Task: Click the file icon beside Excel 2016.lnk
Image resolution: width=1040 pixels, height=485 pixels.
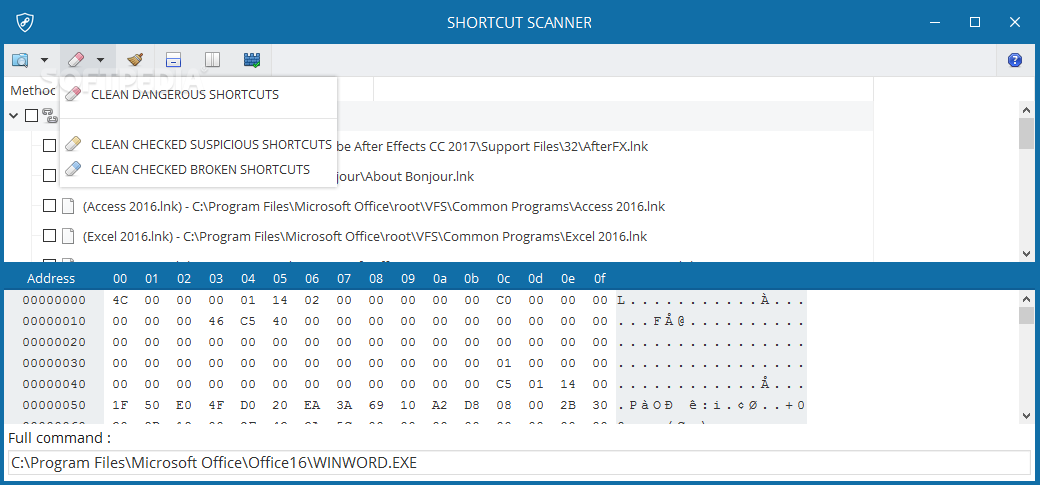Action: [67, 236]
